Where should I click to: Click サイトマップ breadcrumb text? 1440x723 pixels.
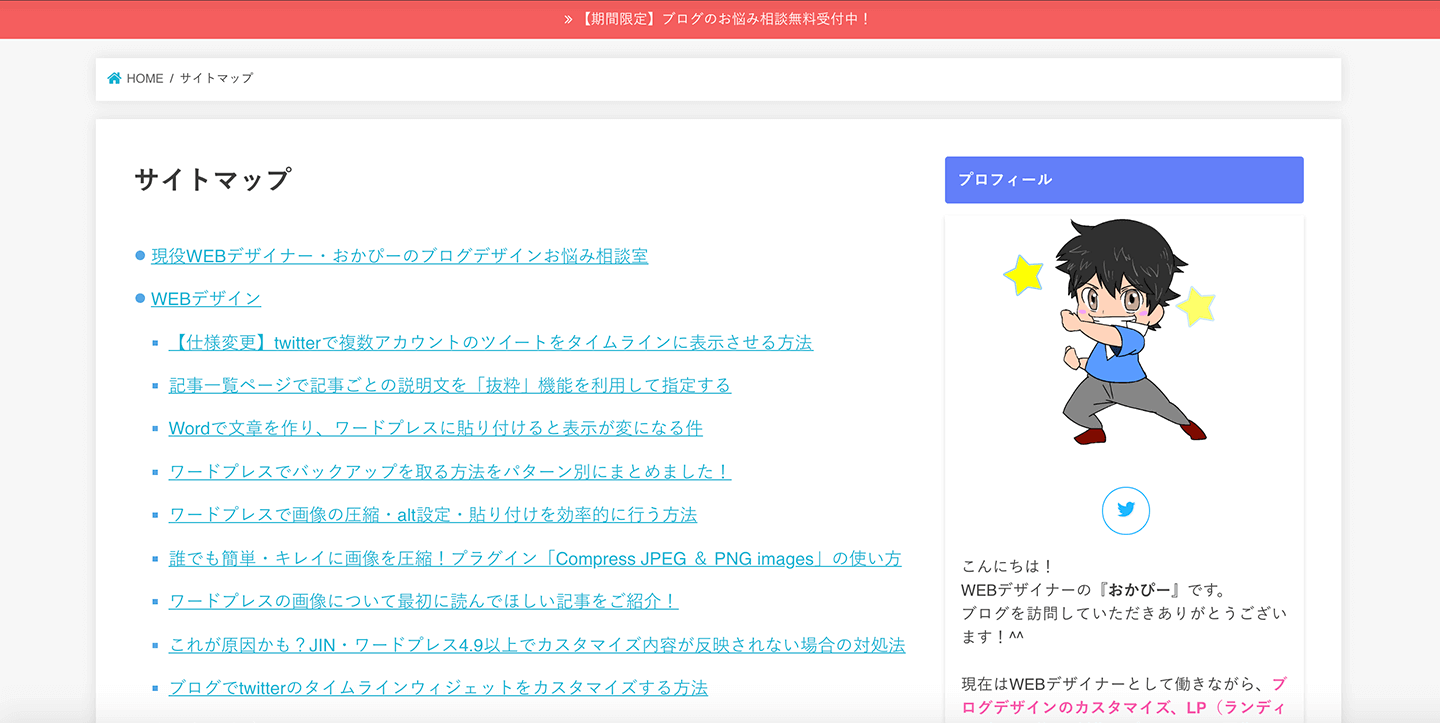216,78
